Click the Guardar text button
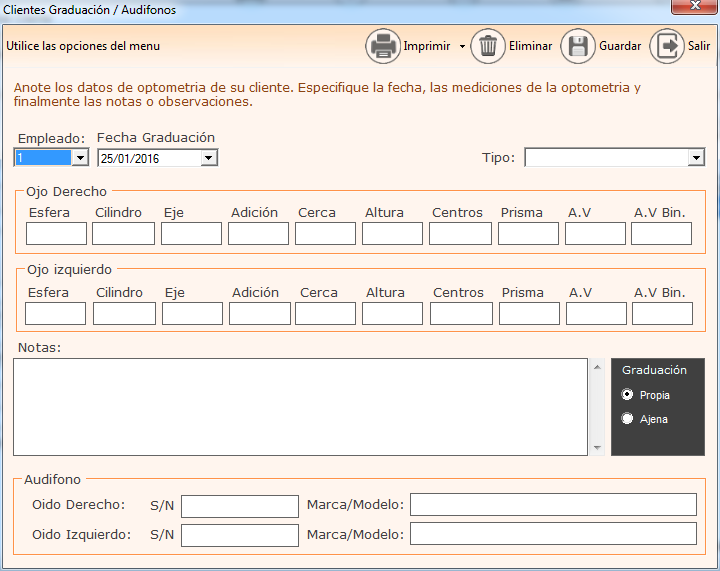This screenshot has width=720, height=571. point(620,46)
